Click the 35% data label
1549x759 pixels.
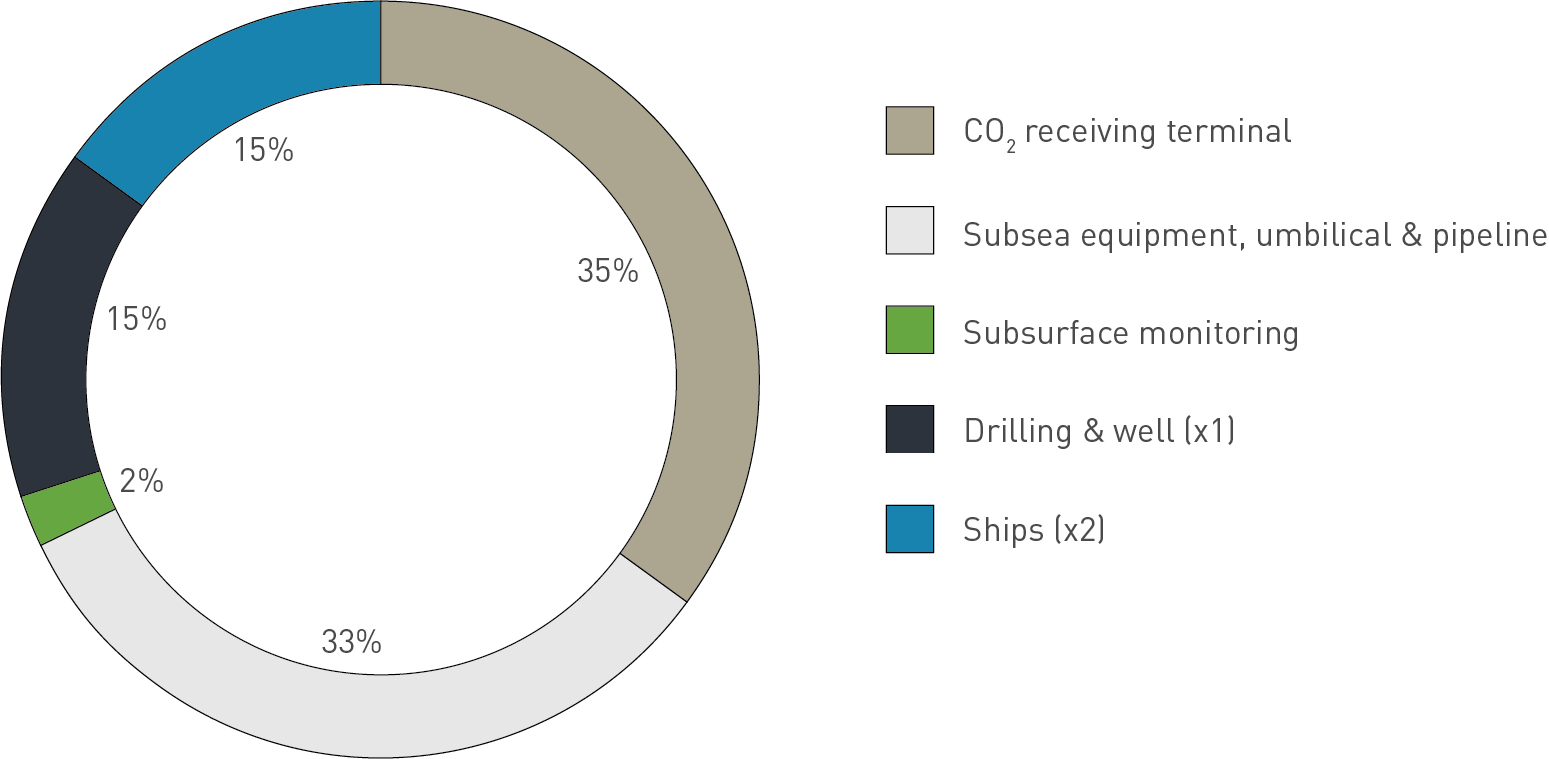[607, 271]
